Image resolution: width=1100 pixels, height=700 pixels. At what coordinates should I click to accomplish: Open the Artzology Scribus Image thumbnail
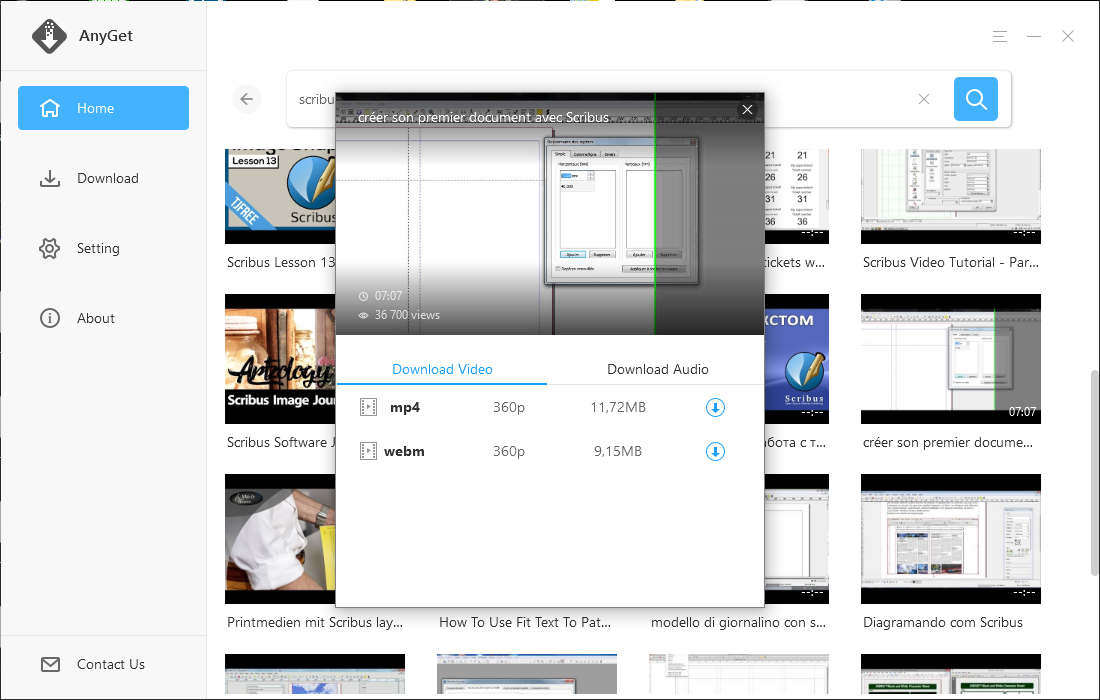[x=280, y=359]
